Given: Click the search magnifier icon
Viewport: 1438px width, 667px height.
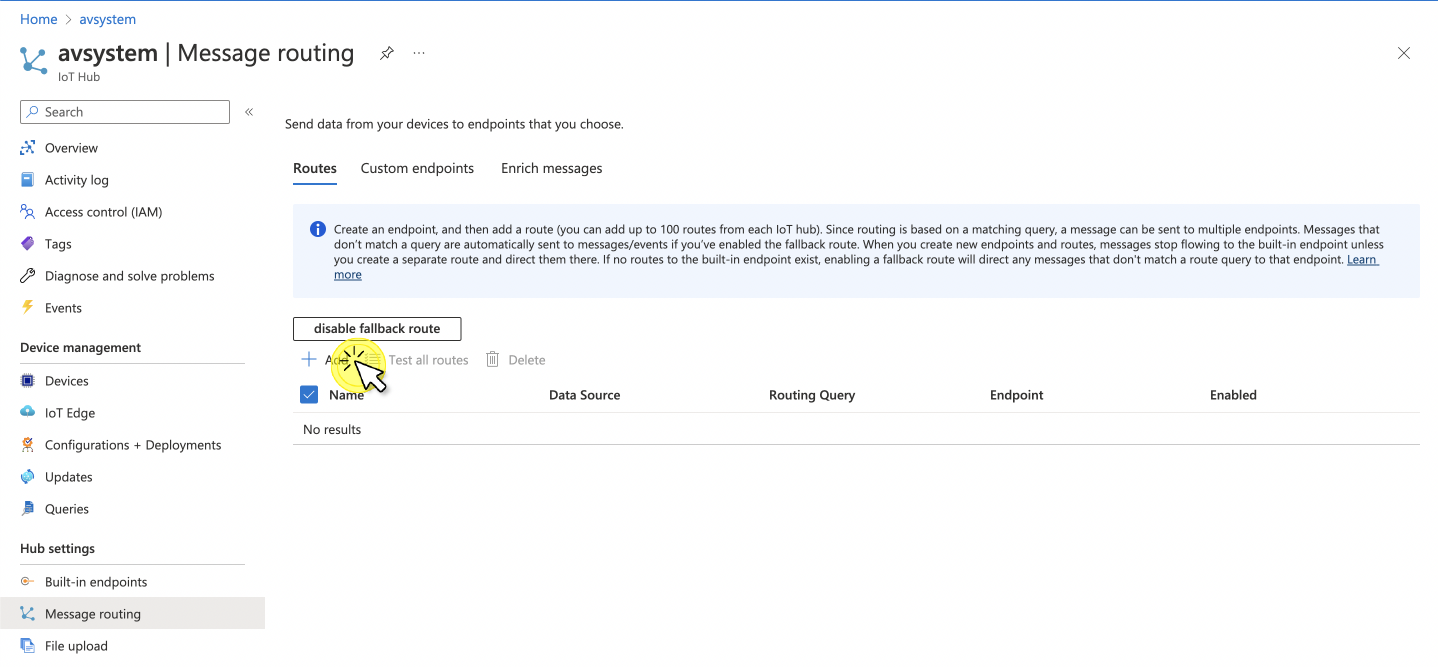Looking at the screenshot, I should click(x=34, y=112).
